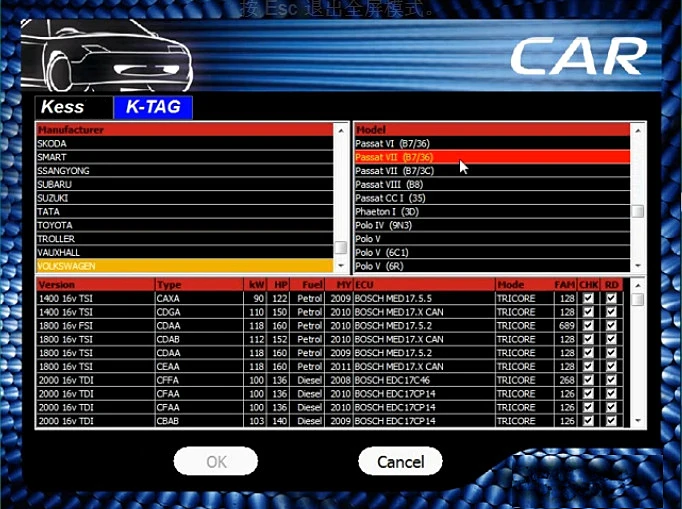
Task: Toggle RD checkbox for CFFA row
Action: [611, 380]
